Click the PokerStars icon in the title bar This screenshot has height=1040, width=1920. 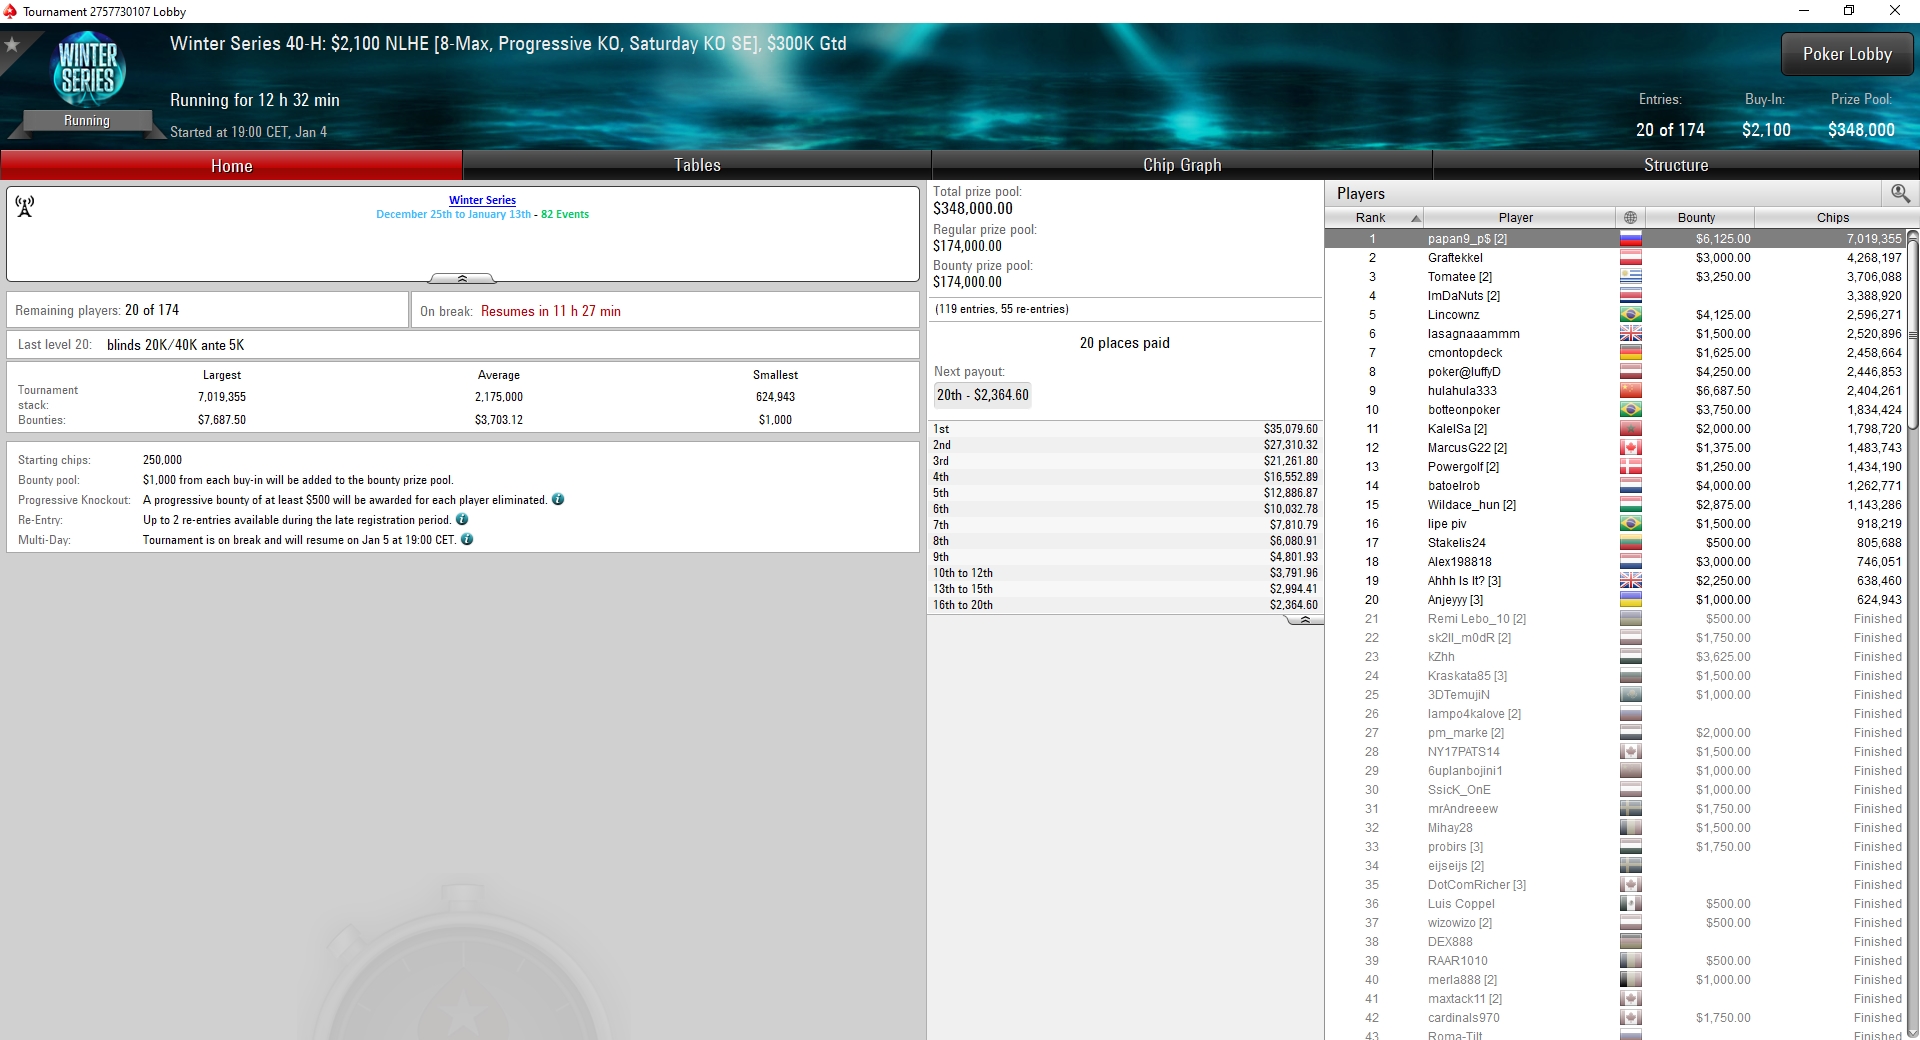[10, 11]
